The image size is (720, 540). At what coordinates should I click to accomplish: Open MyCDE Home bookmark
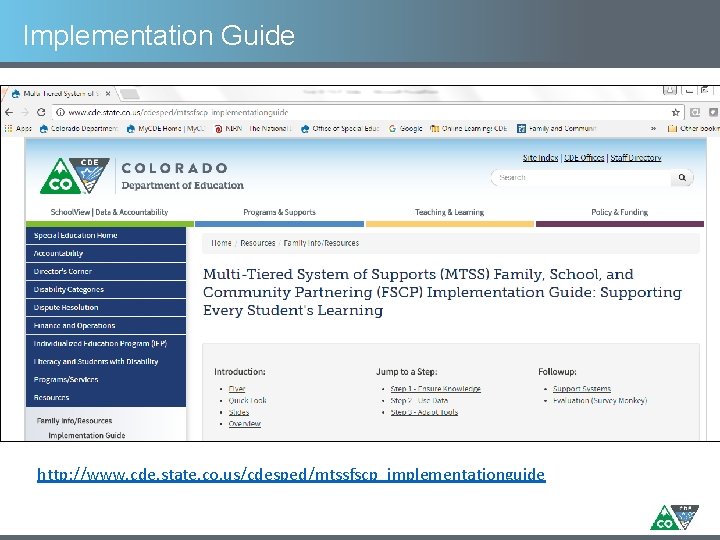click(x=165, y=129)
